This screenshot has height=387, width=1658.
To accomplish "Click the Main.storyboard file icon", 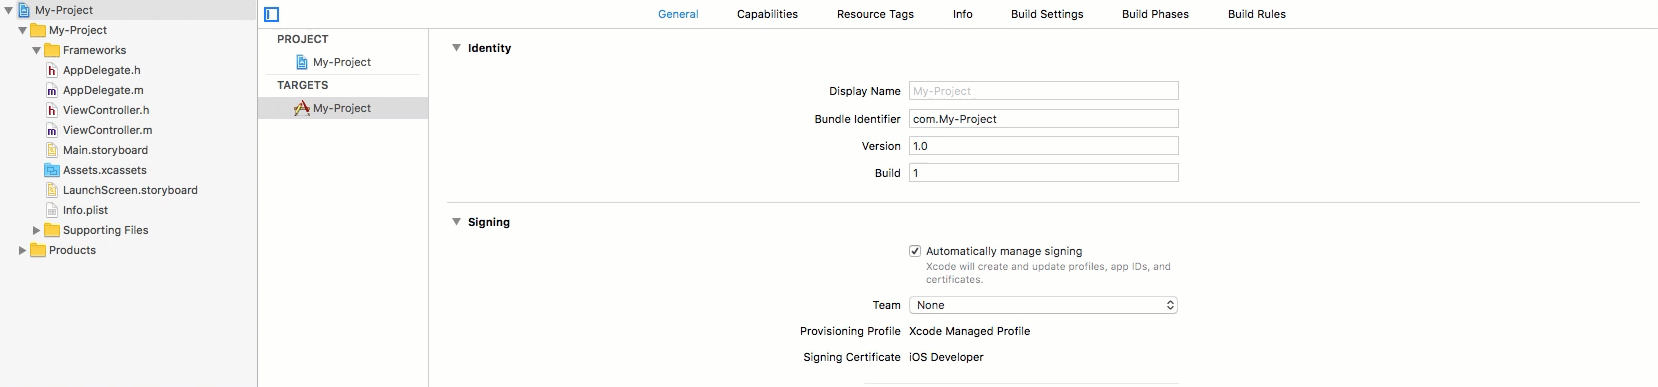I will [x=52, y=150].
